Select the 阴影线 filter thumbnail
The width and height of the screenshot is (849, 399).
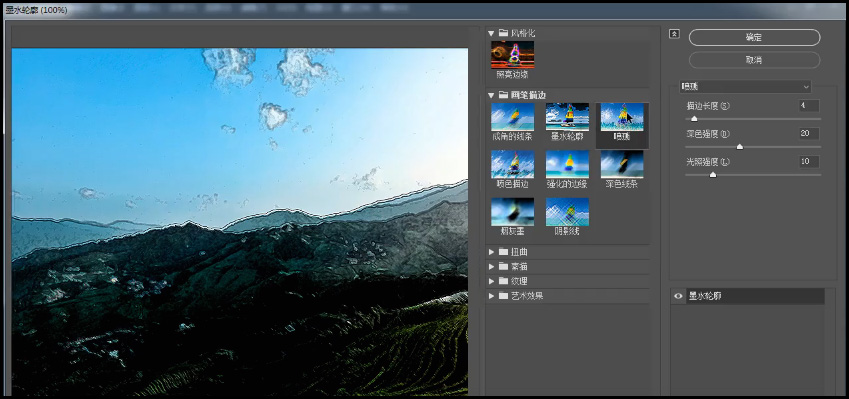point(567,212)
